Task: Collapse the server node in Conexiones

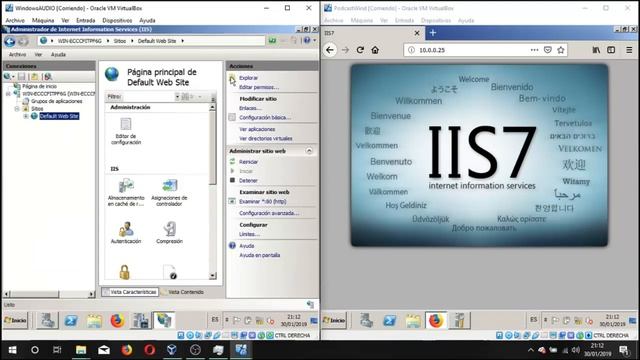Action: (8, 94)
